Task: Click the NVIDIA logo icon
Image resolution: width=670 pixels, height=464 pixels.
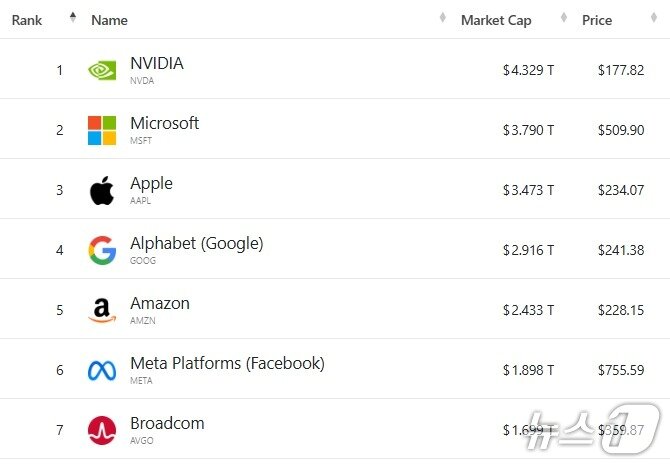Action: (102, 70)
